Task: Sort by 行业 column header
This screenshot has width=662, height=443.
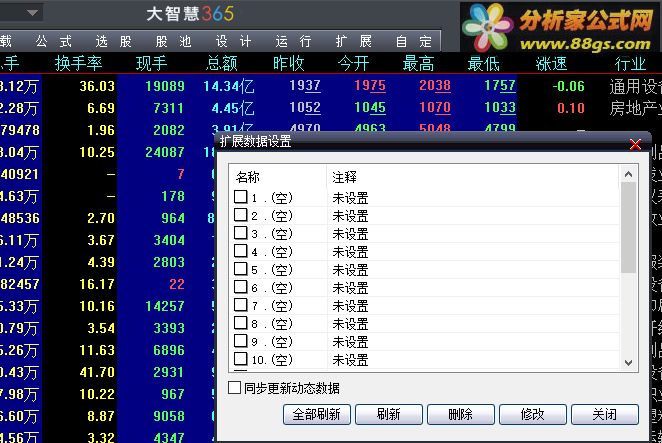Action: [630, 63]
